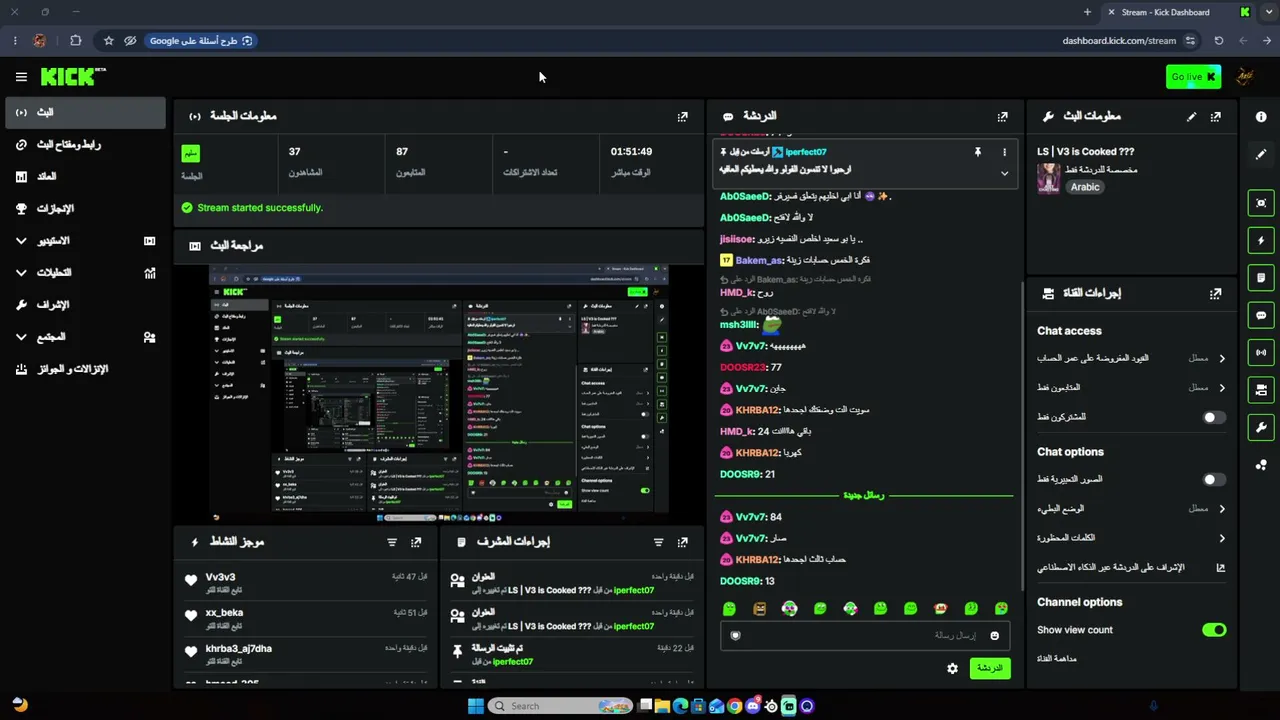Click the Kick logo
Image resolution: width=1280 pixels, height=720 pixels.
pyautogui.click(x=73, y=77)
